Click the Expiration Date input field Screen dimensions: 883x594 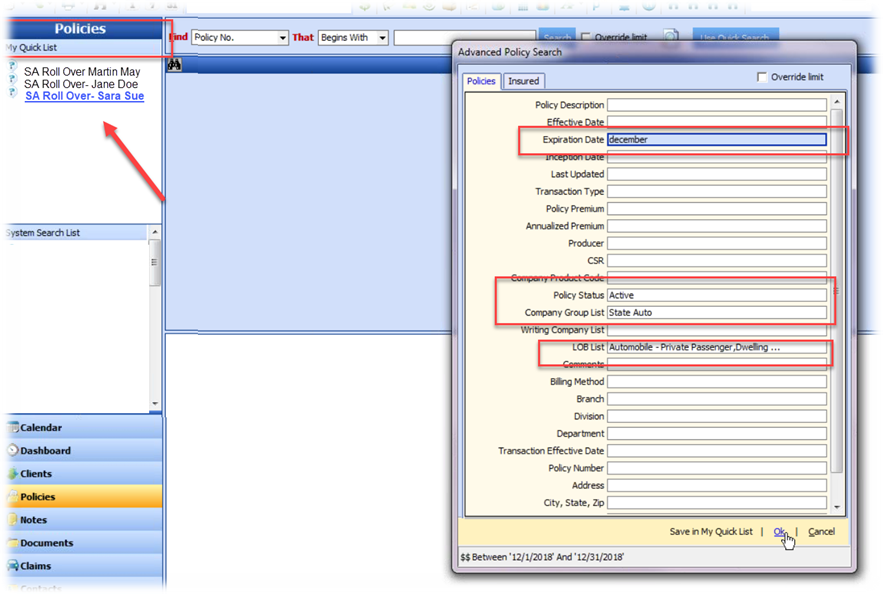[x=716, y=140]
